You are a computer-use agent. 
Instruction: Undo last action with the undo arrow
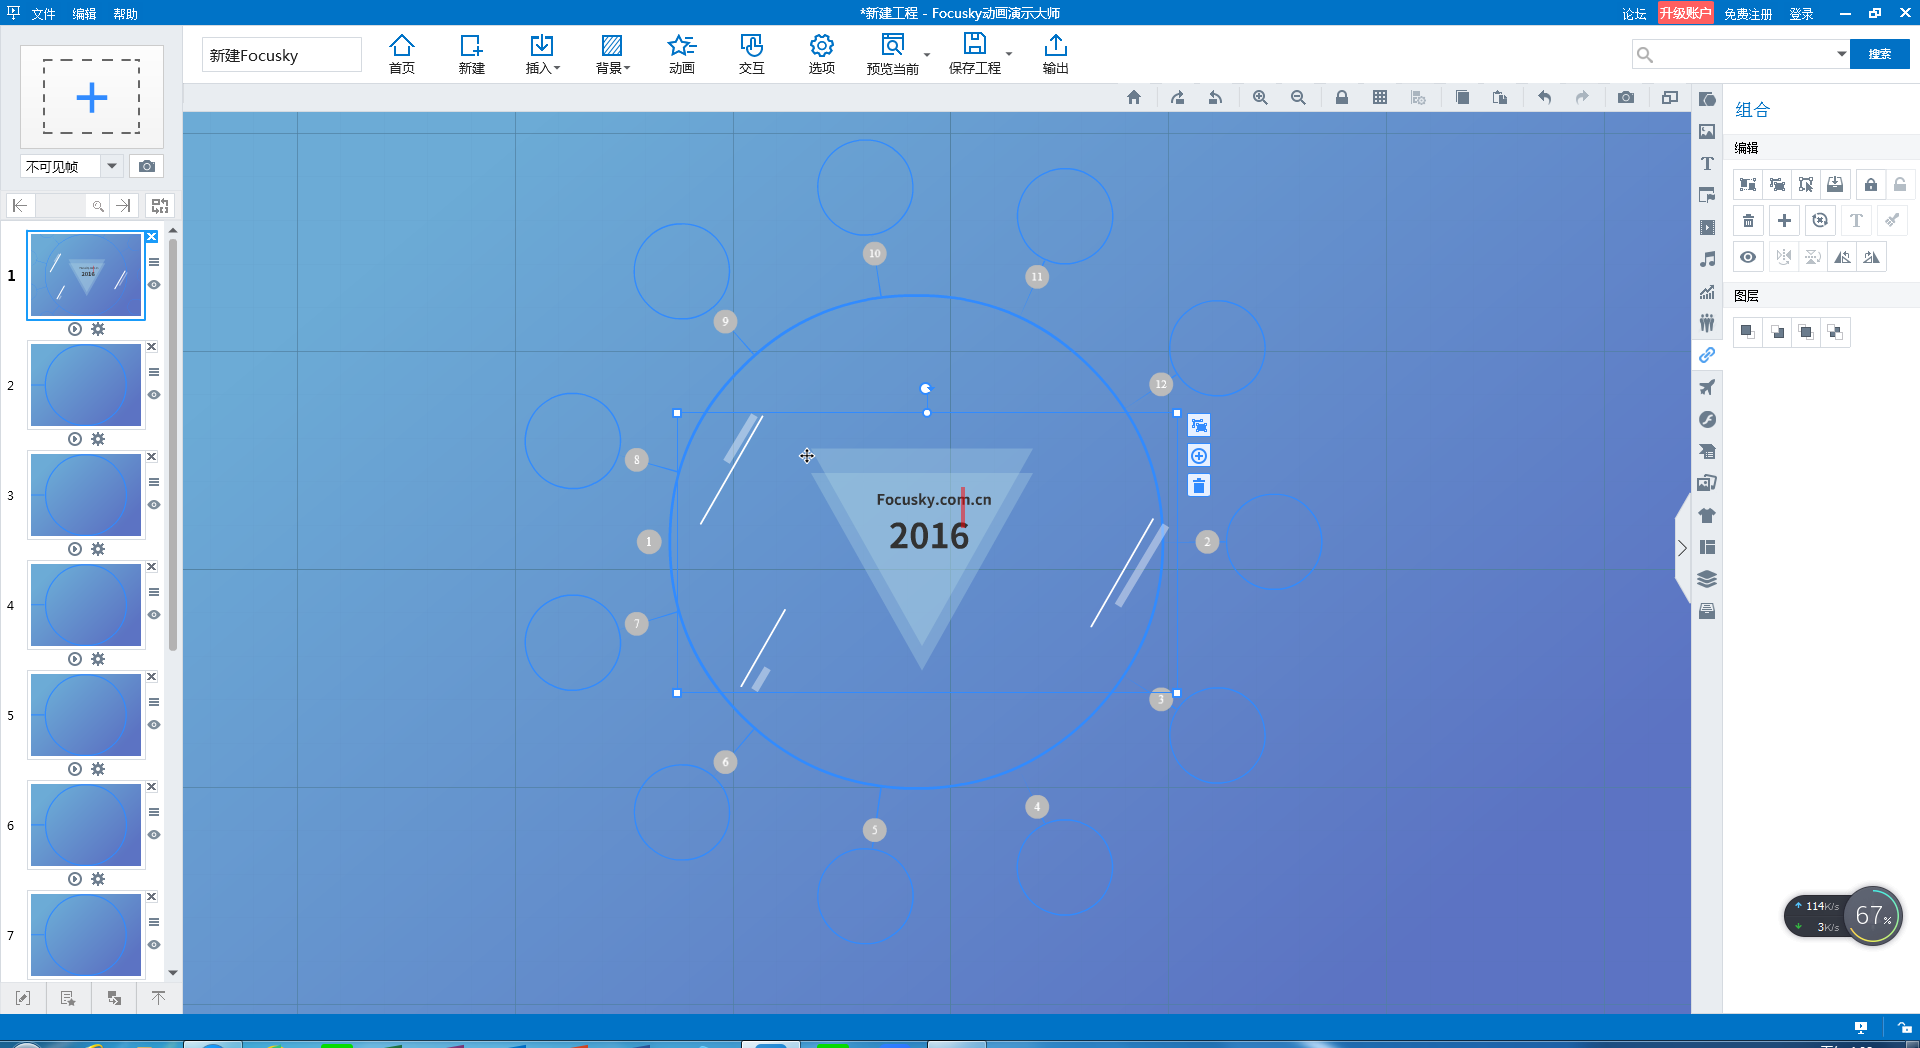[x=1544, y=97]
